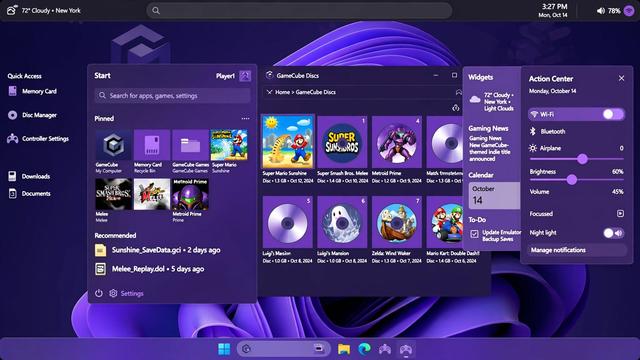This screenshot has width=640, height=360.
Task: Click the Settings gear in Start menu
Action: click(x=113, y=293)
